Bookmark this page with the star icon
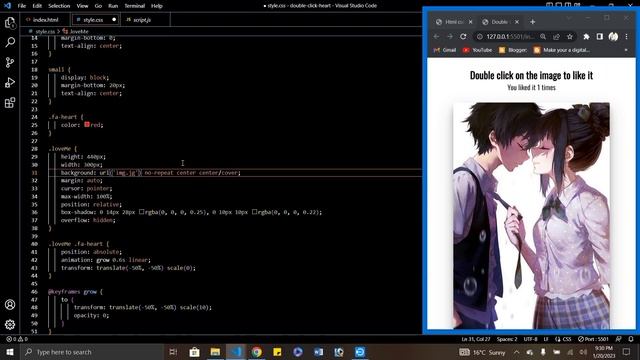This screenshot has height=360, width=640. pos(569,37)
